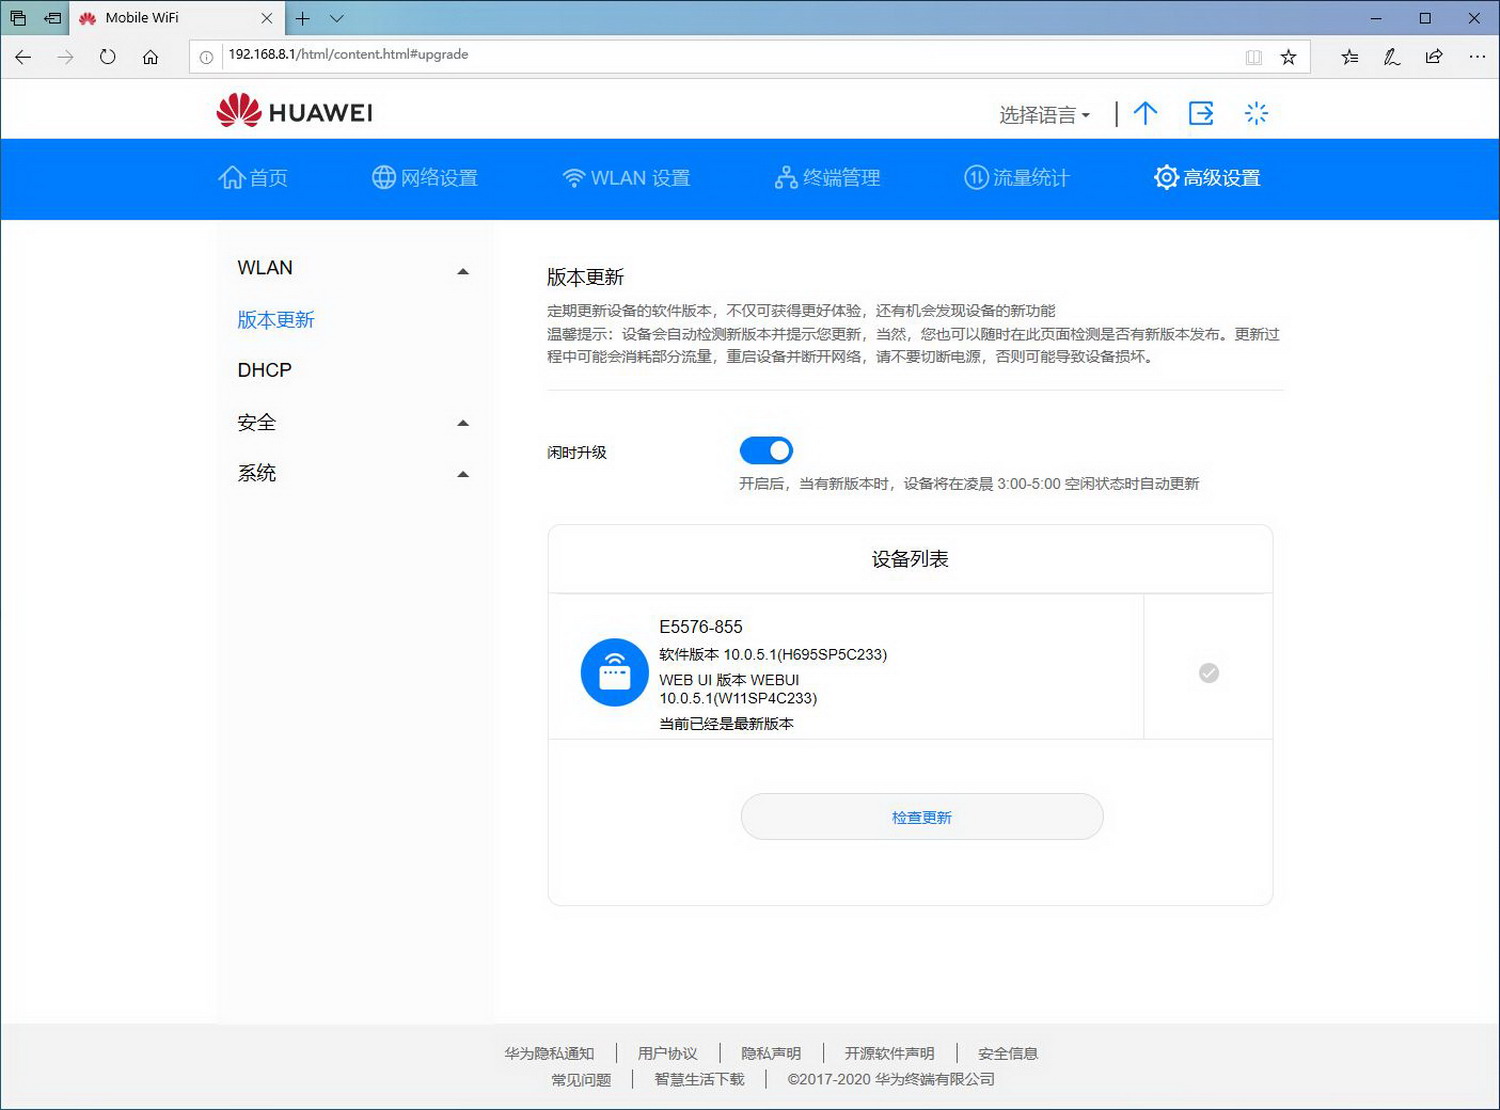
Task: Open the 华为隐私通知 footer link
Action: [548, 1053]
